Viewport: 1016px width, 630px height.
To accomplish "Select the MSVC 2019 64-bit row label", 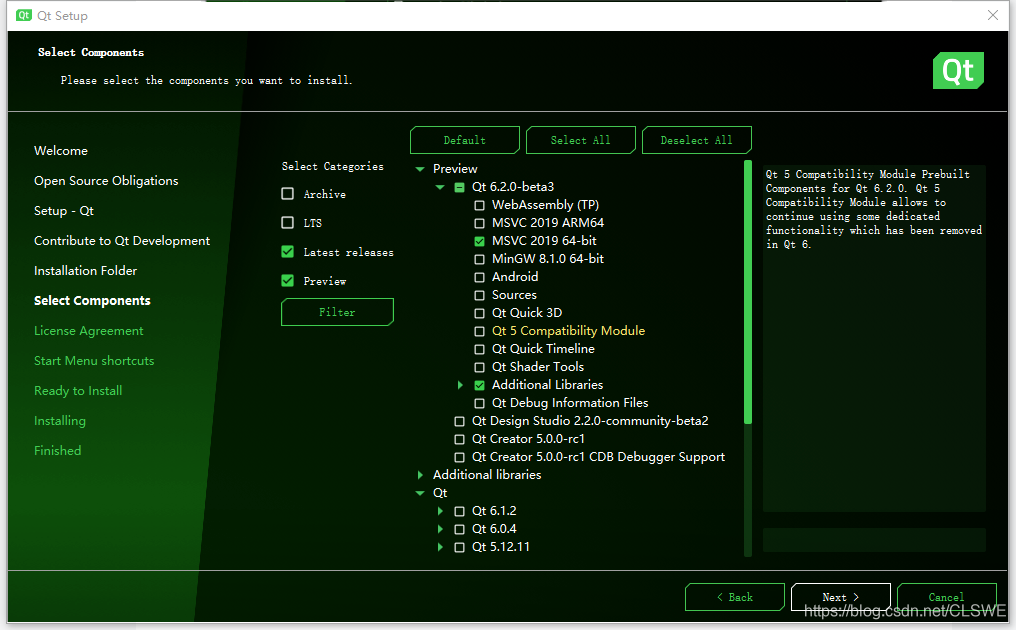I will (544, 240).
